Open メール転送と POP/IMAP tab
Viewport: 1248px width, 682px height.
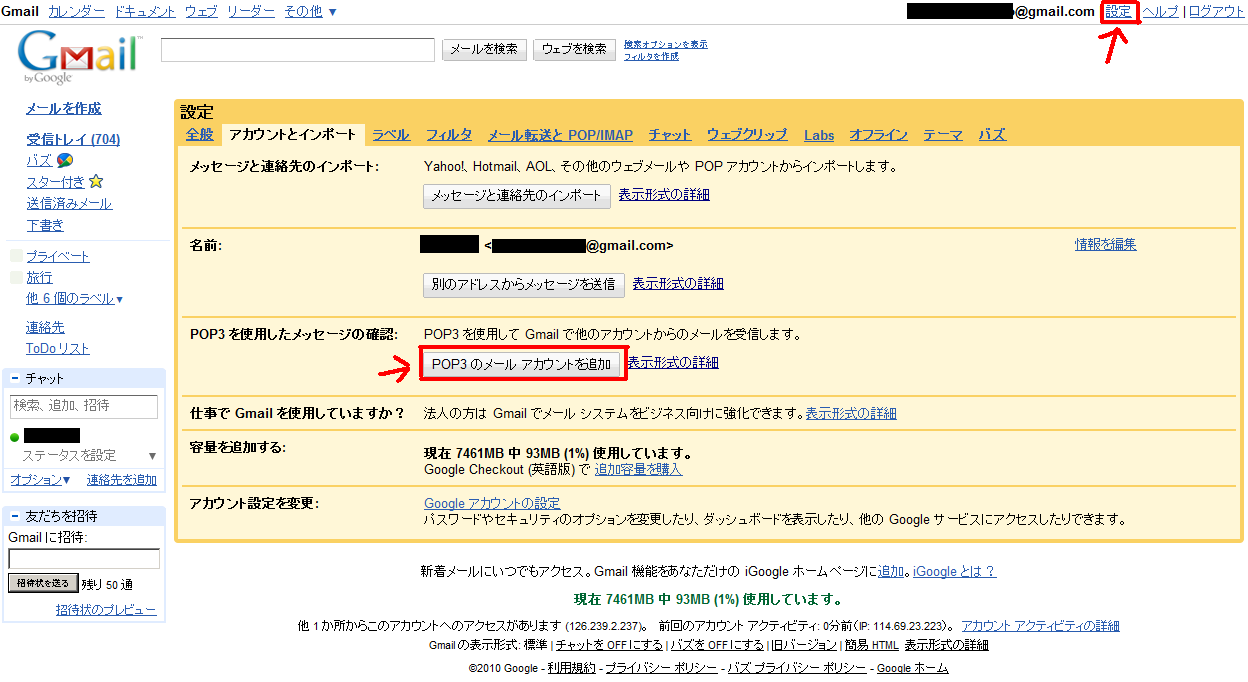(560, 134)
